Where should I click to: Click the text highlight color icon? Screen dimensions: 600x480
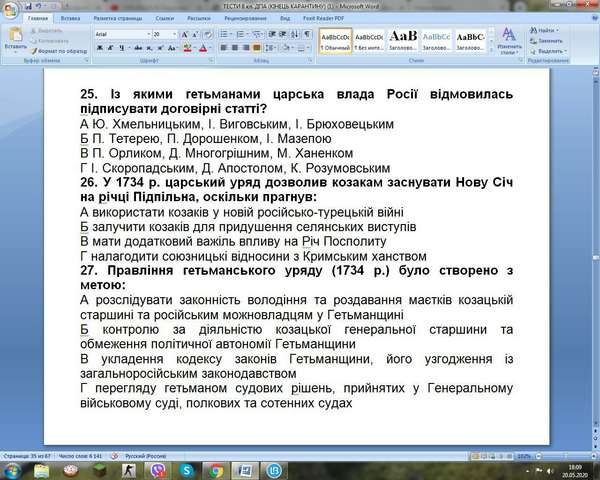coord(187,48)
